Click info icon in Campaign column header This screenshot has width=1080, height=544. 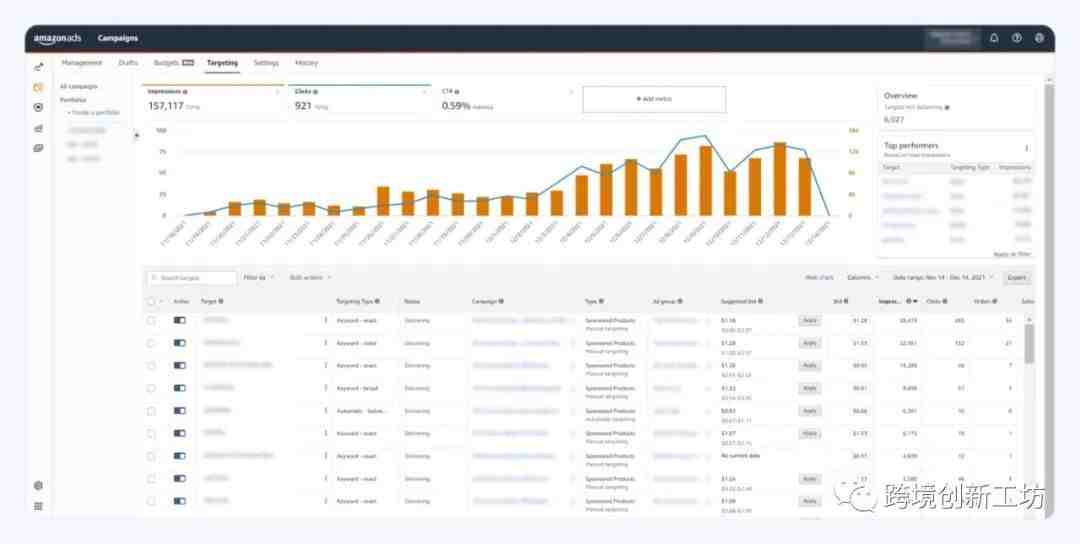click(x=501, y=301)
